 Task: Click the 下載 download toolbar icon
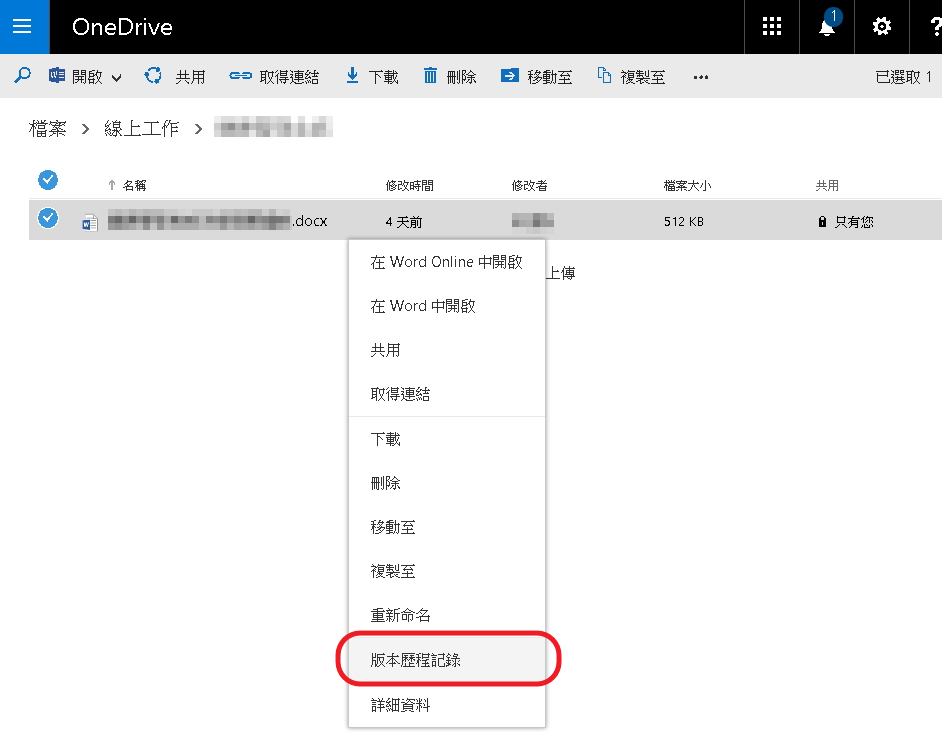click(352, 76)
